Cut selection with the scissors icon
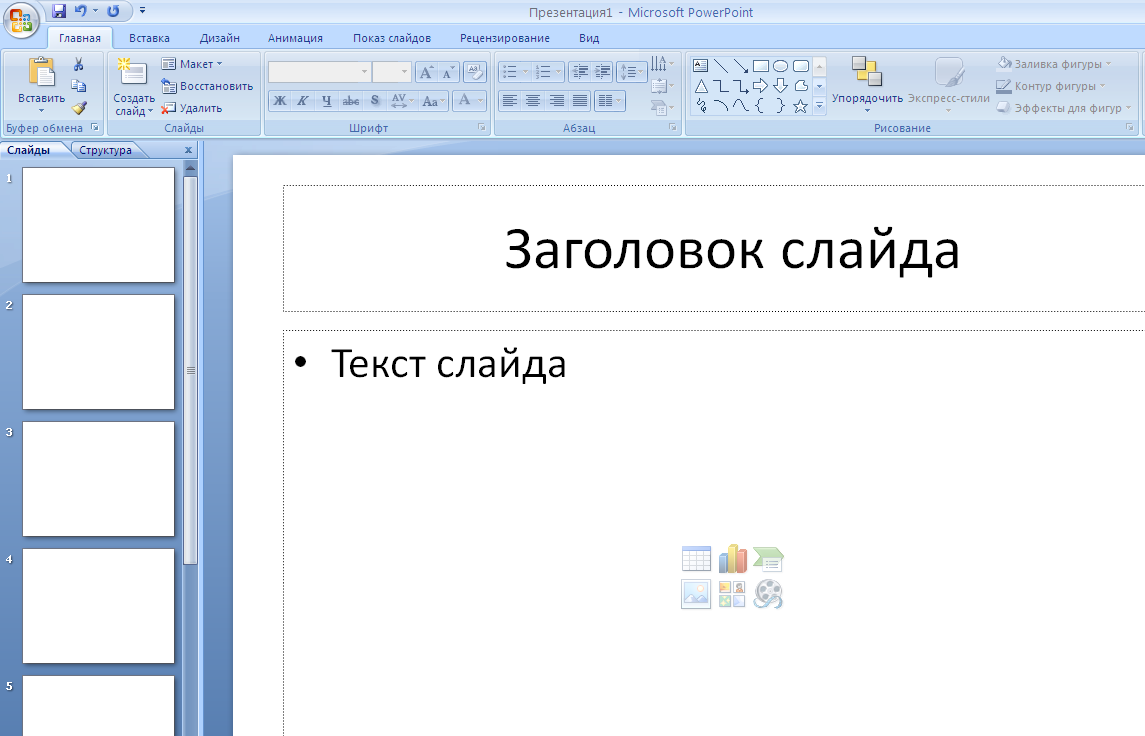Screen dimensions: 1145x736 [x=79, y=65]
